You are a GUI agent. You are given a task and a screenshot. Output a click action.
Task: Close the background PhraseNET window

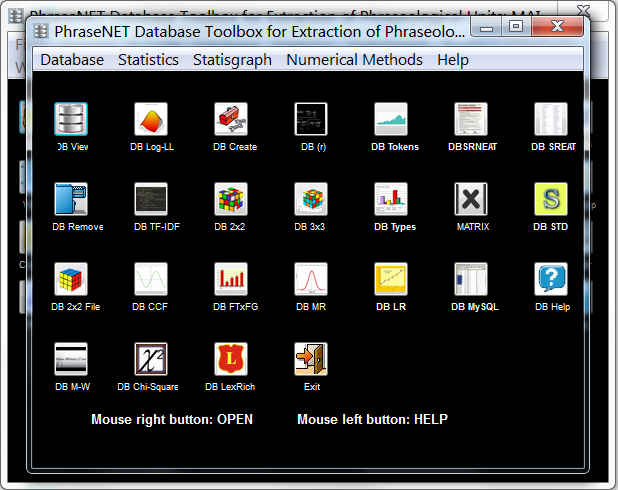point(583,11)
